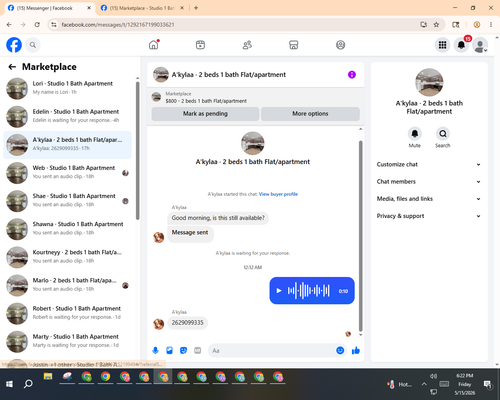500x400 pixels.
Task: Open a new browser tab
Action: coord(196,8)
